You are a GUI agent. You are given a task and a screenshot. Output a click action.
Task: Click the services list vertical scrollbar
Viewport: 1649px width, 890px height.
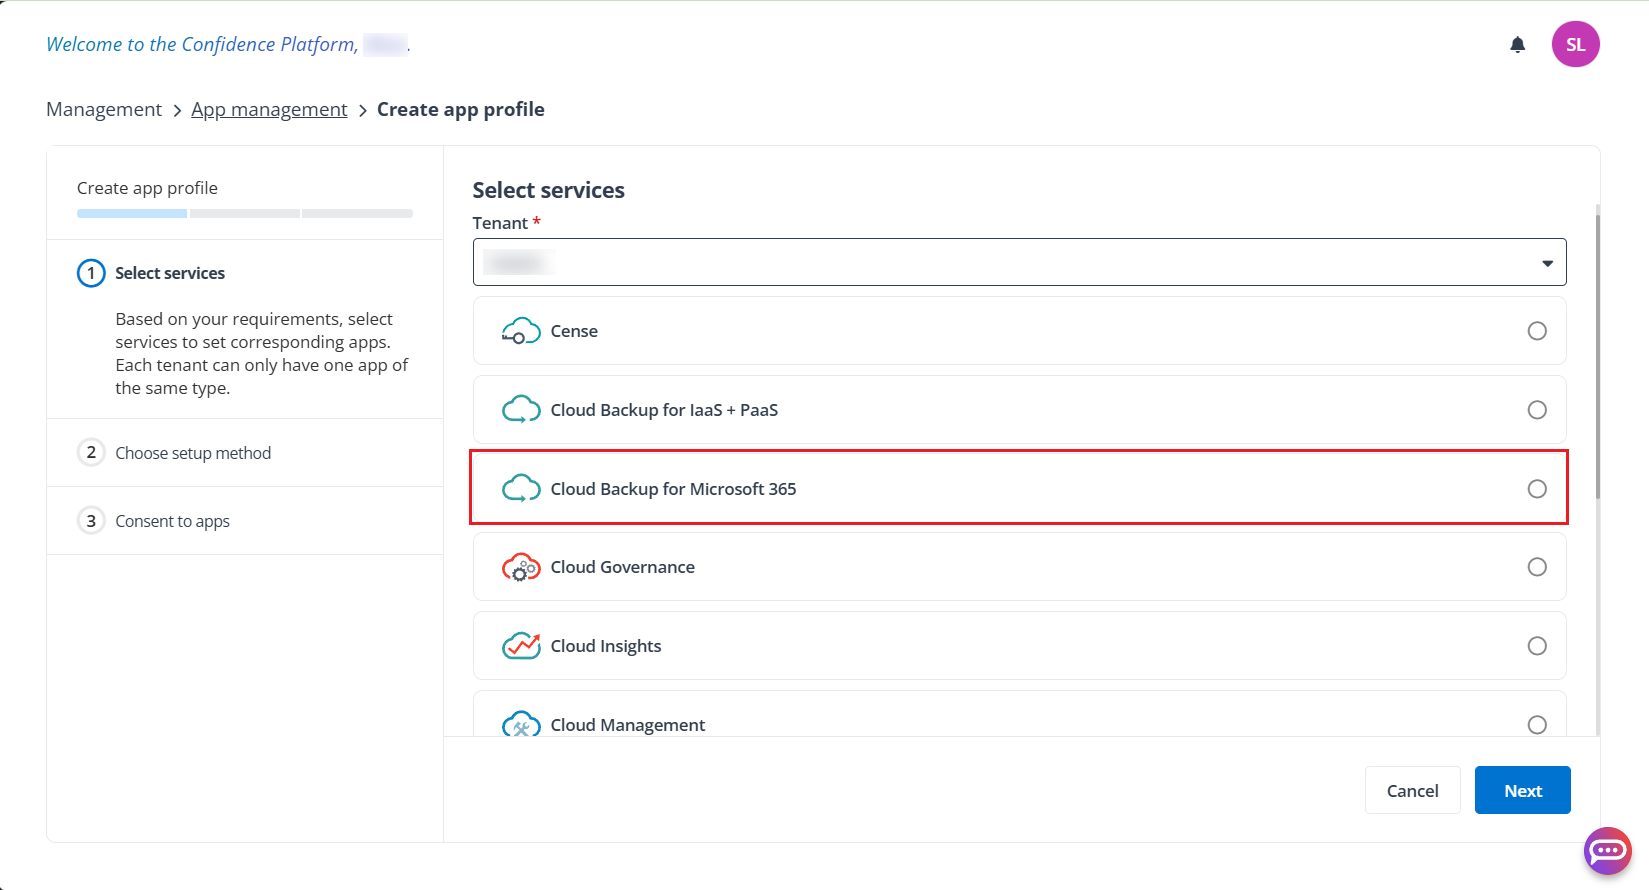pos(1597,350)
